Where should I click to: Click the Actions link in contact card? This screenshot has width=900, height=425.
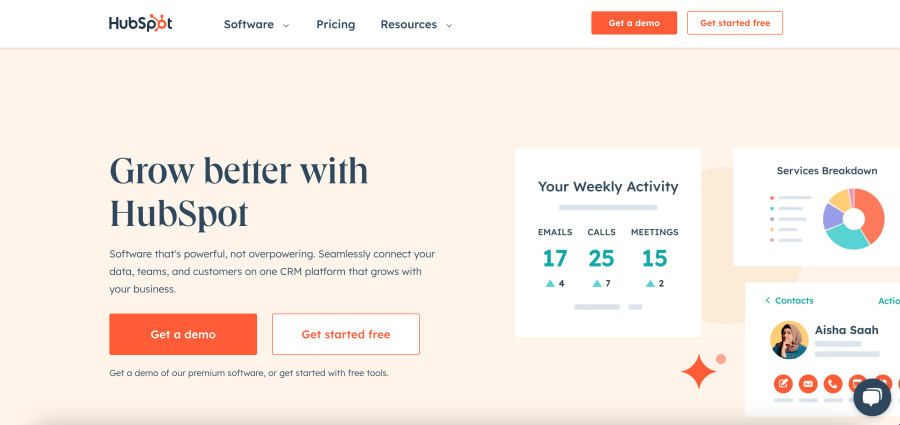888,301
